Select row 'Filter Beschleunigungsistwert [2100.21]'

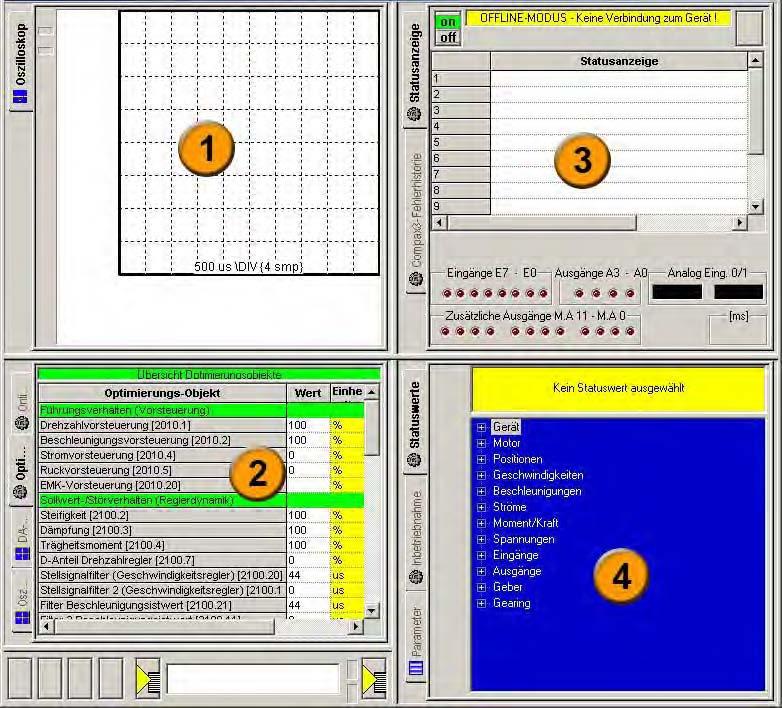click(162, 605)
